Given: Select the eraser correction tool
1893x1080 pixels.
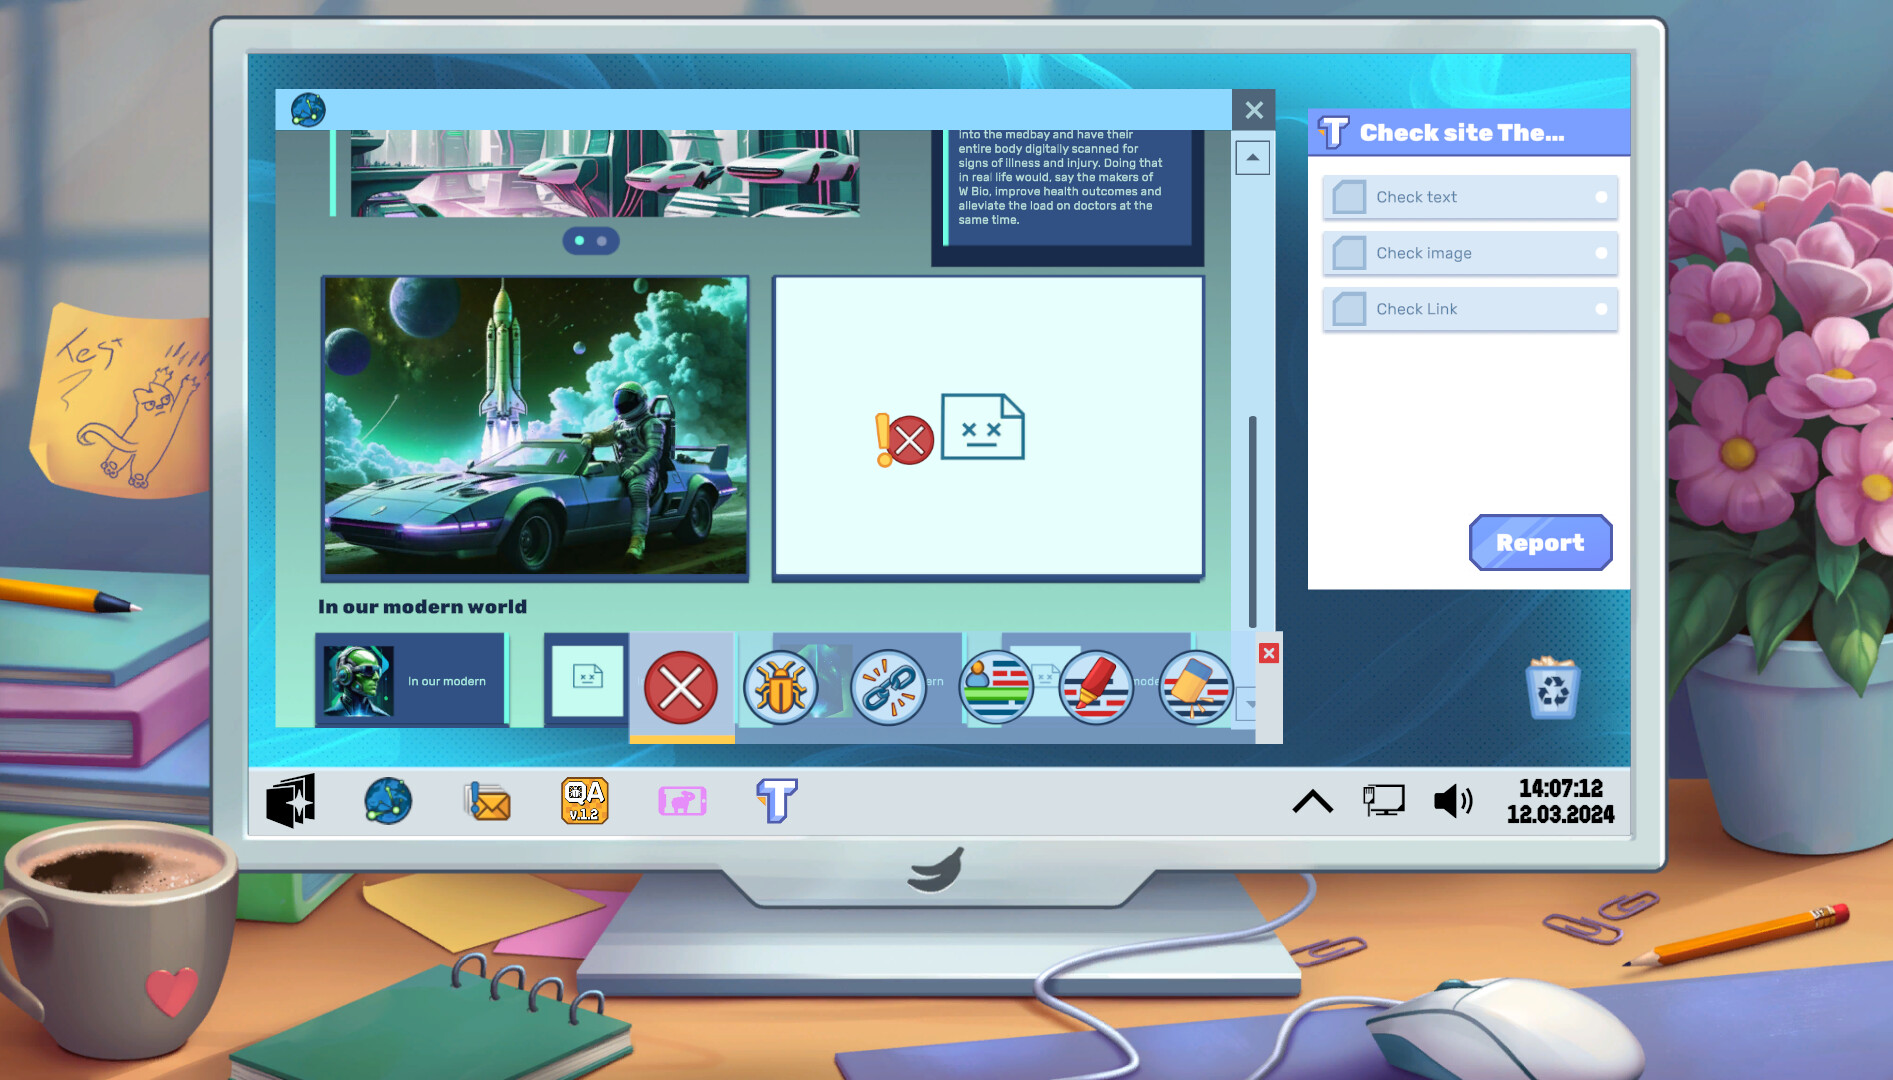Looking at the screenshot, I should pos(1196,687).
